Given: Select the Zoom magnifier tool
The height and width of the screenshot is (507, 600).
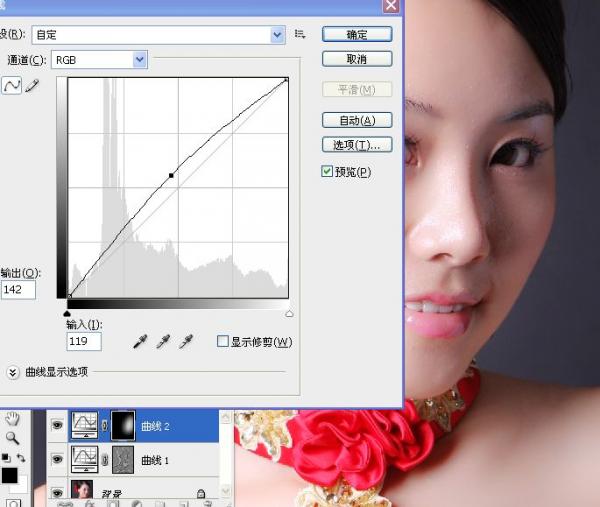Looking at the screenshot, I should (12, 438).
